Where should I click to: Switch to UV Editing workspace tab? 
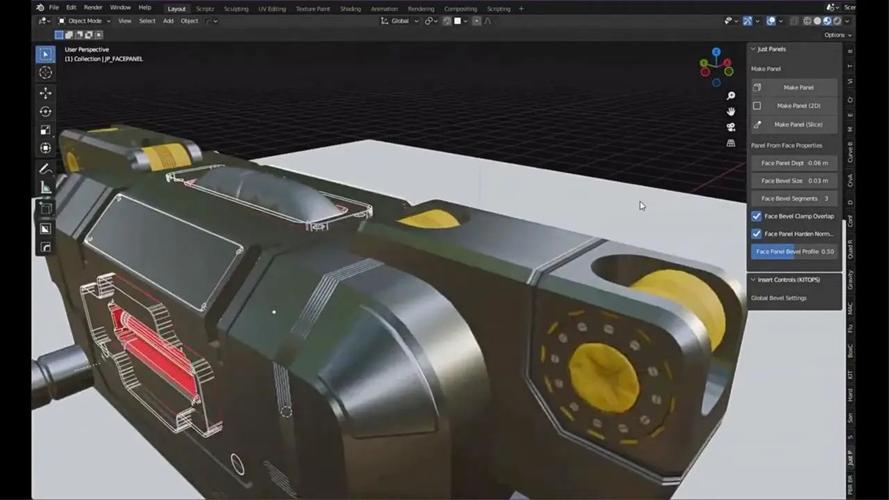(x=272, y=9)
